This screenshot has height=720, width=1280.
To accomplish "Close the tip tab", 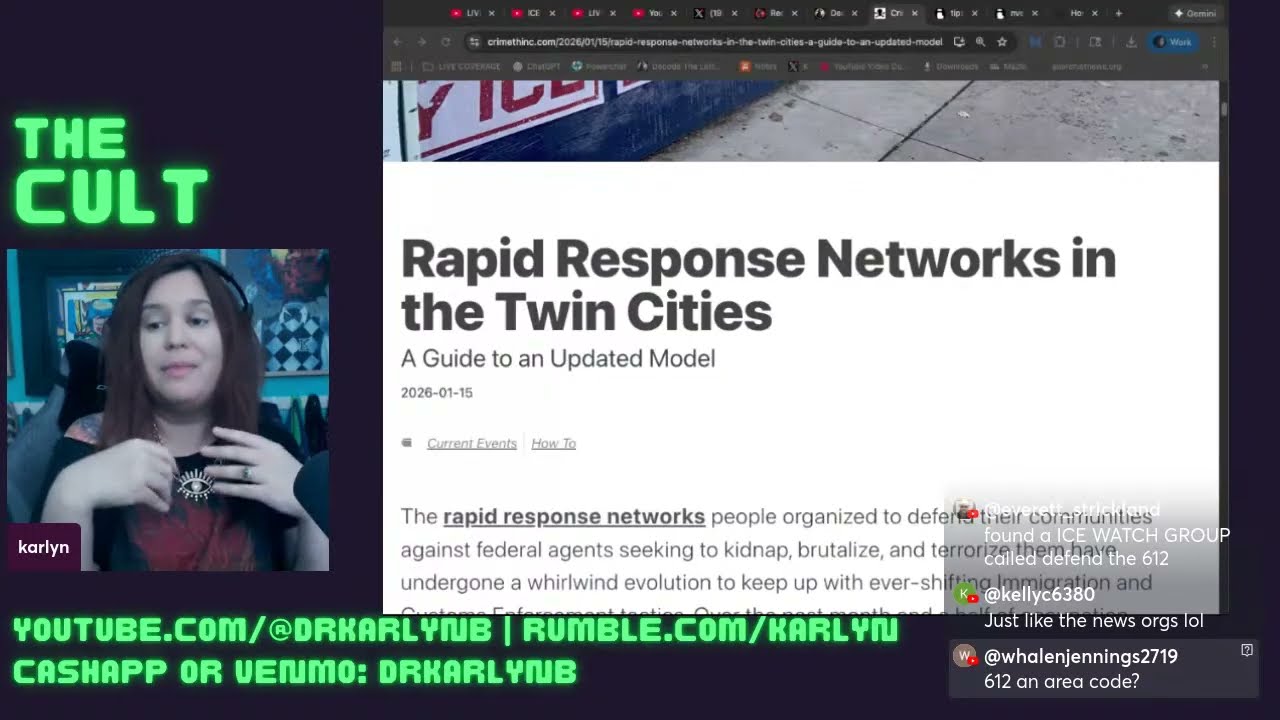I will click(x=974, y=13).
